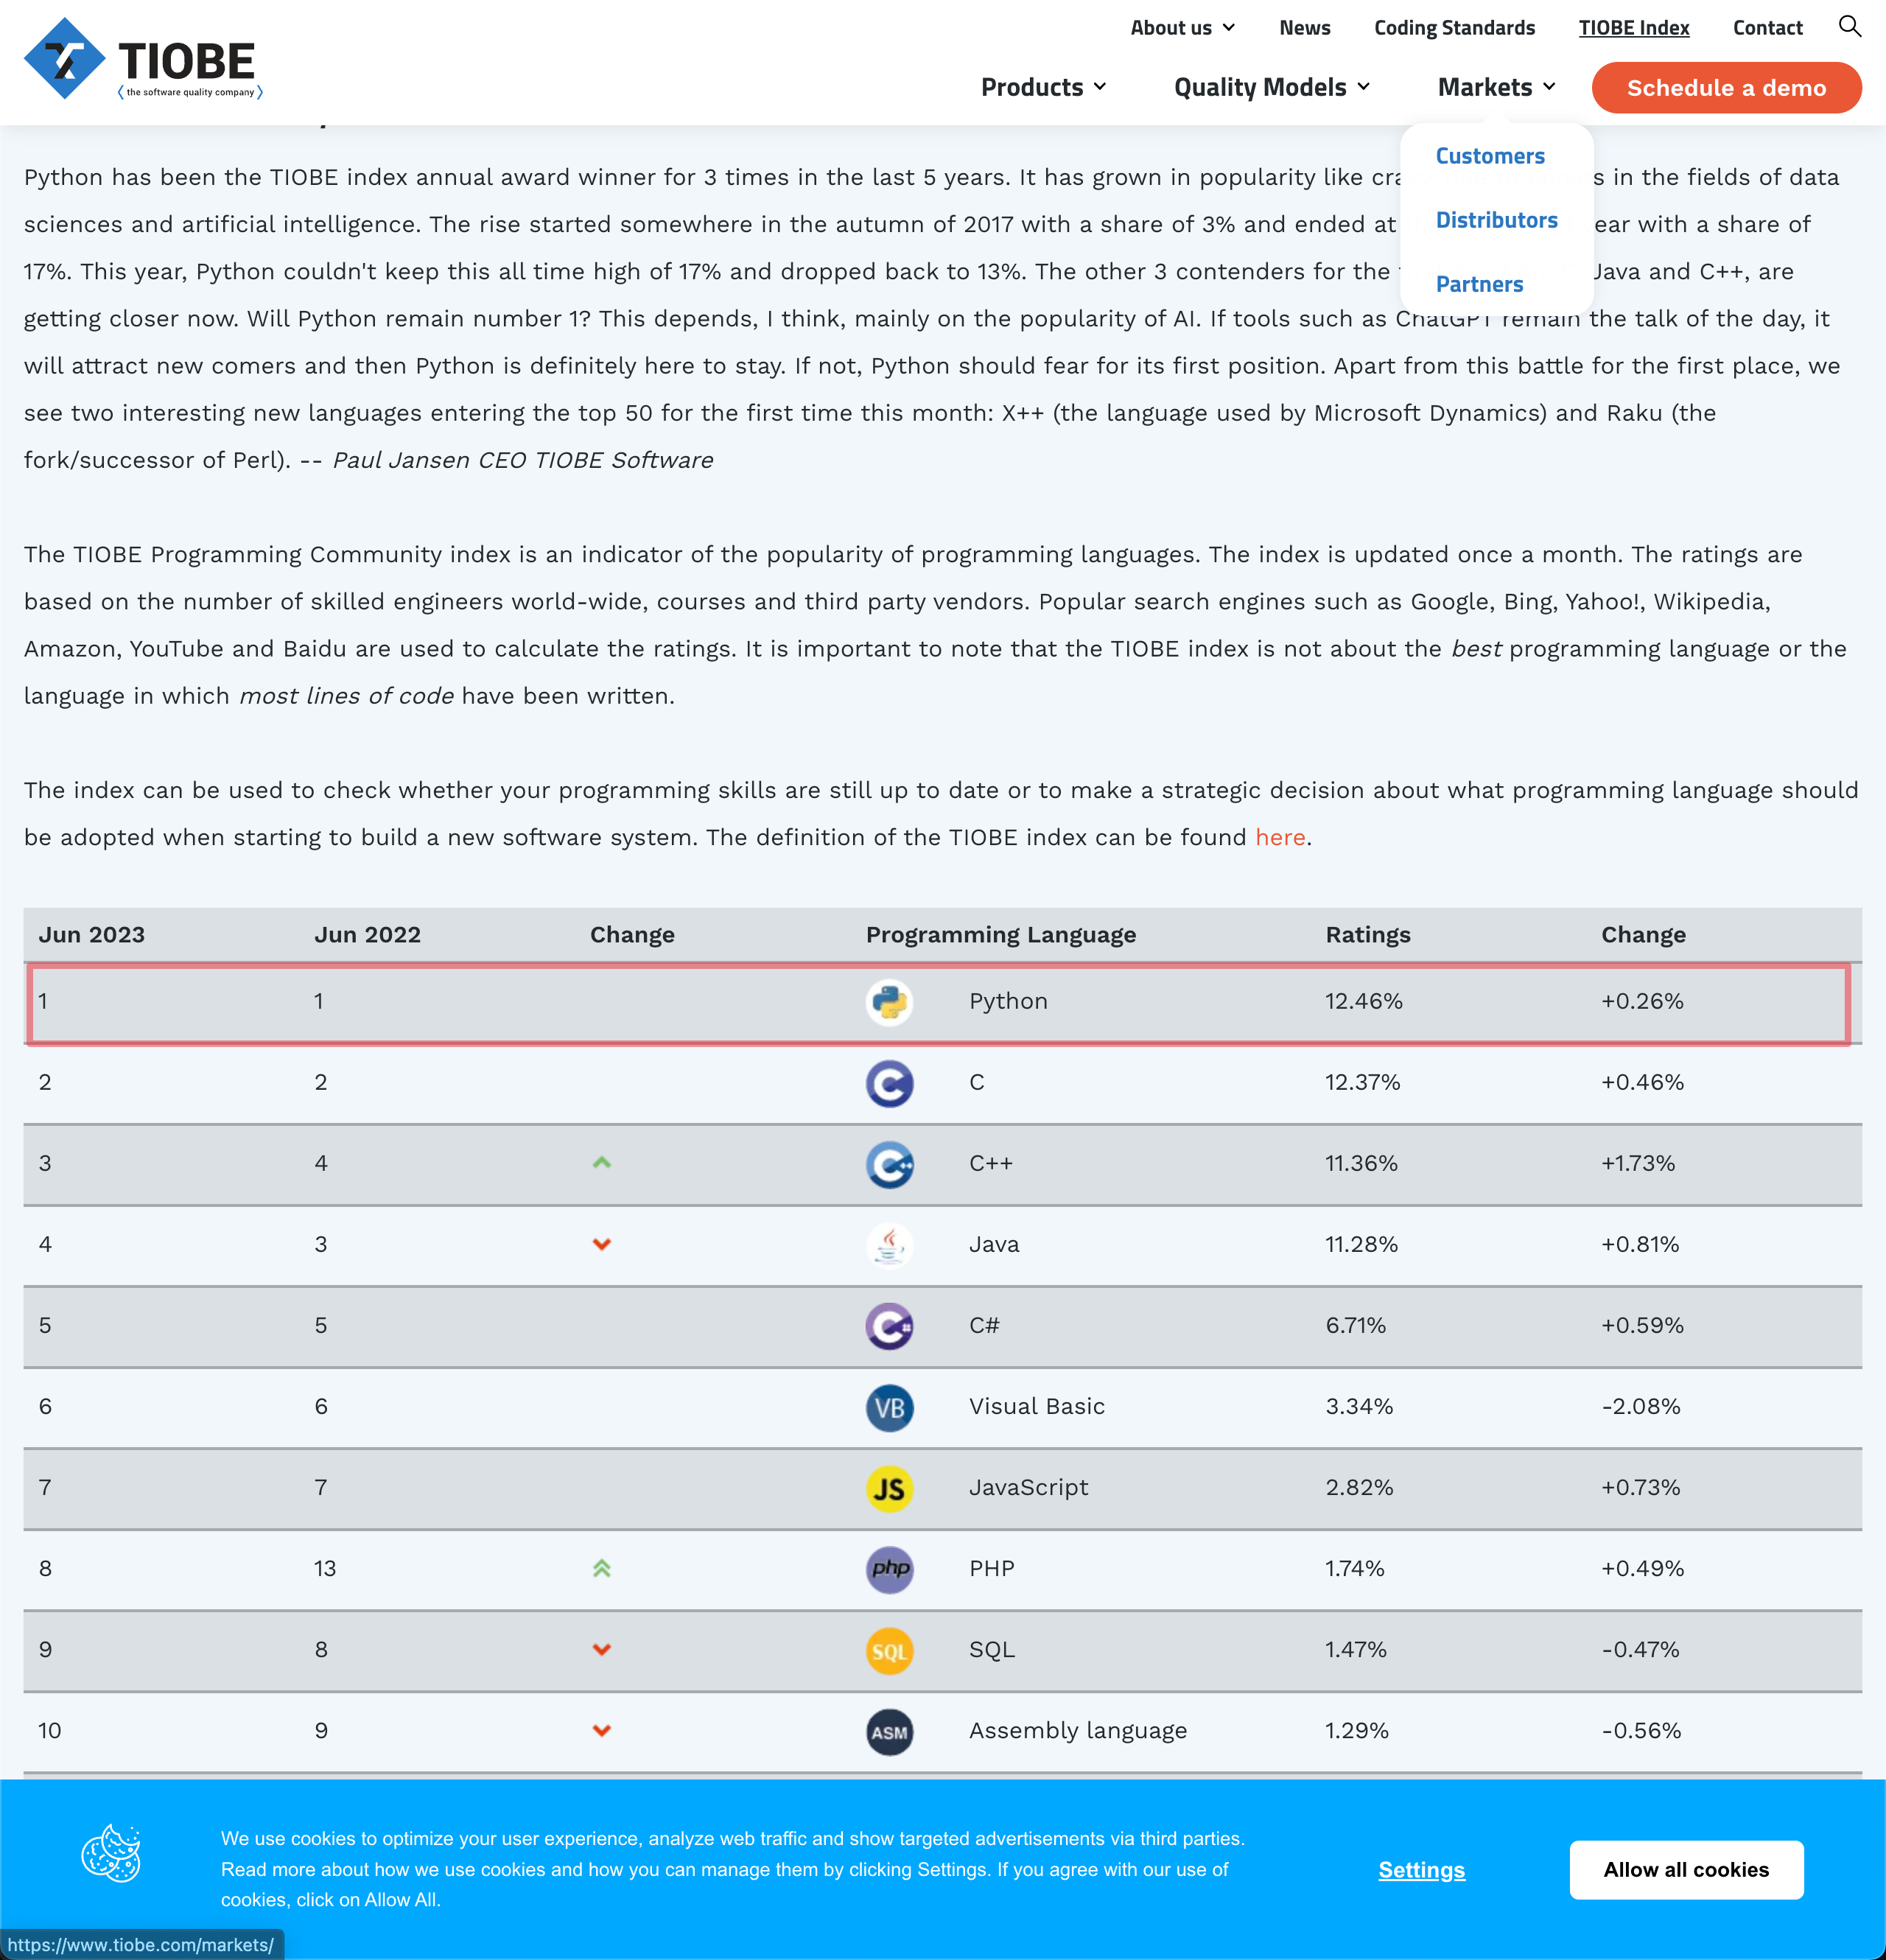Image resolution: width=1886 pixels, height=1960 pixels.
Task: Open the search magnifier icon
Action: pos(1849,27)
